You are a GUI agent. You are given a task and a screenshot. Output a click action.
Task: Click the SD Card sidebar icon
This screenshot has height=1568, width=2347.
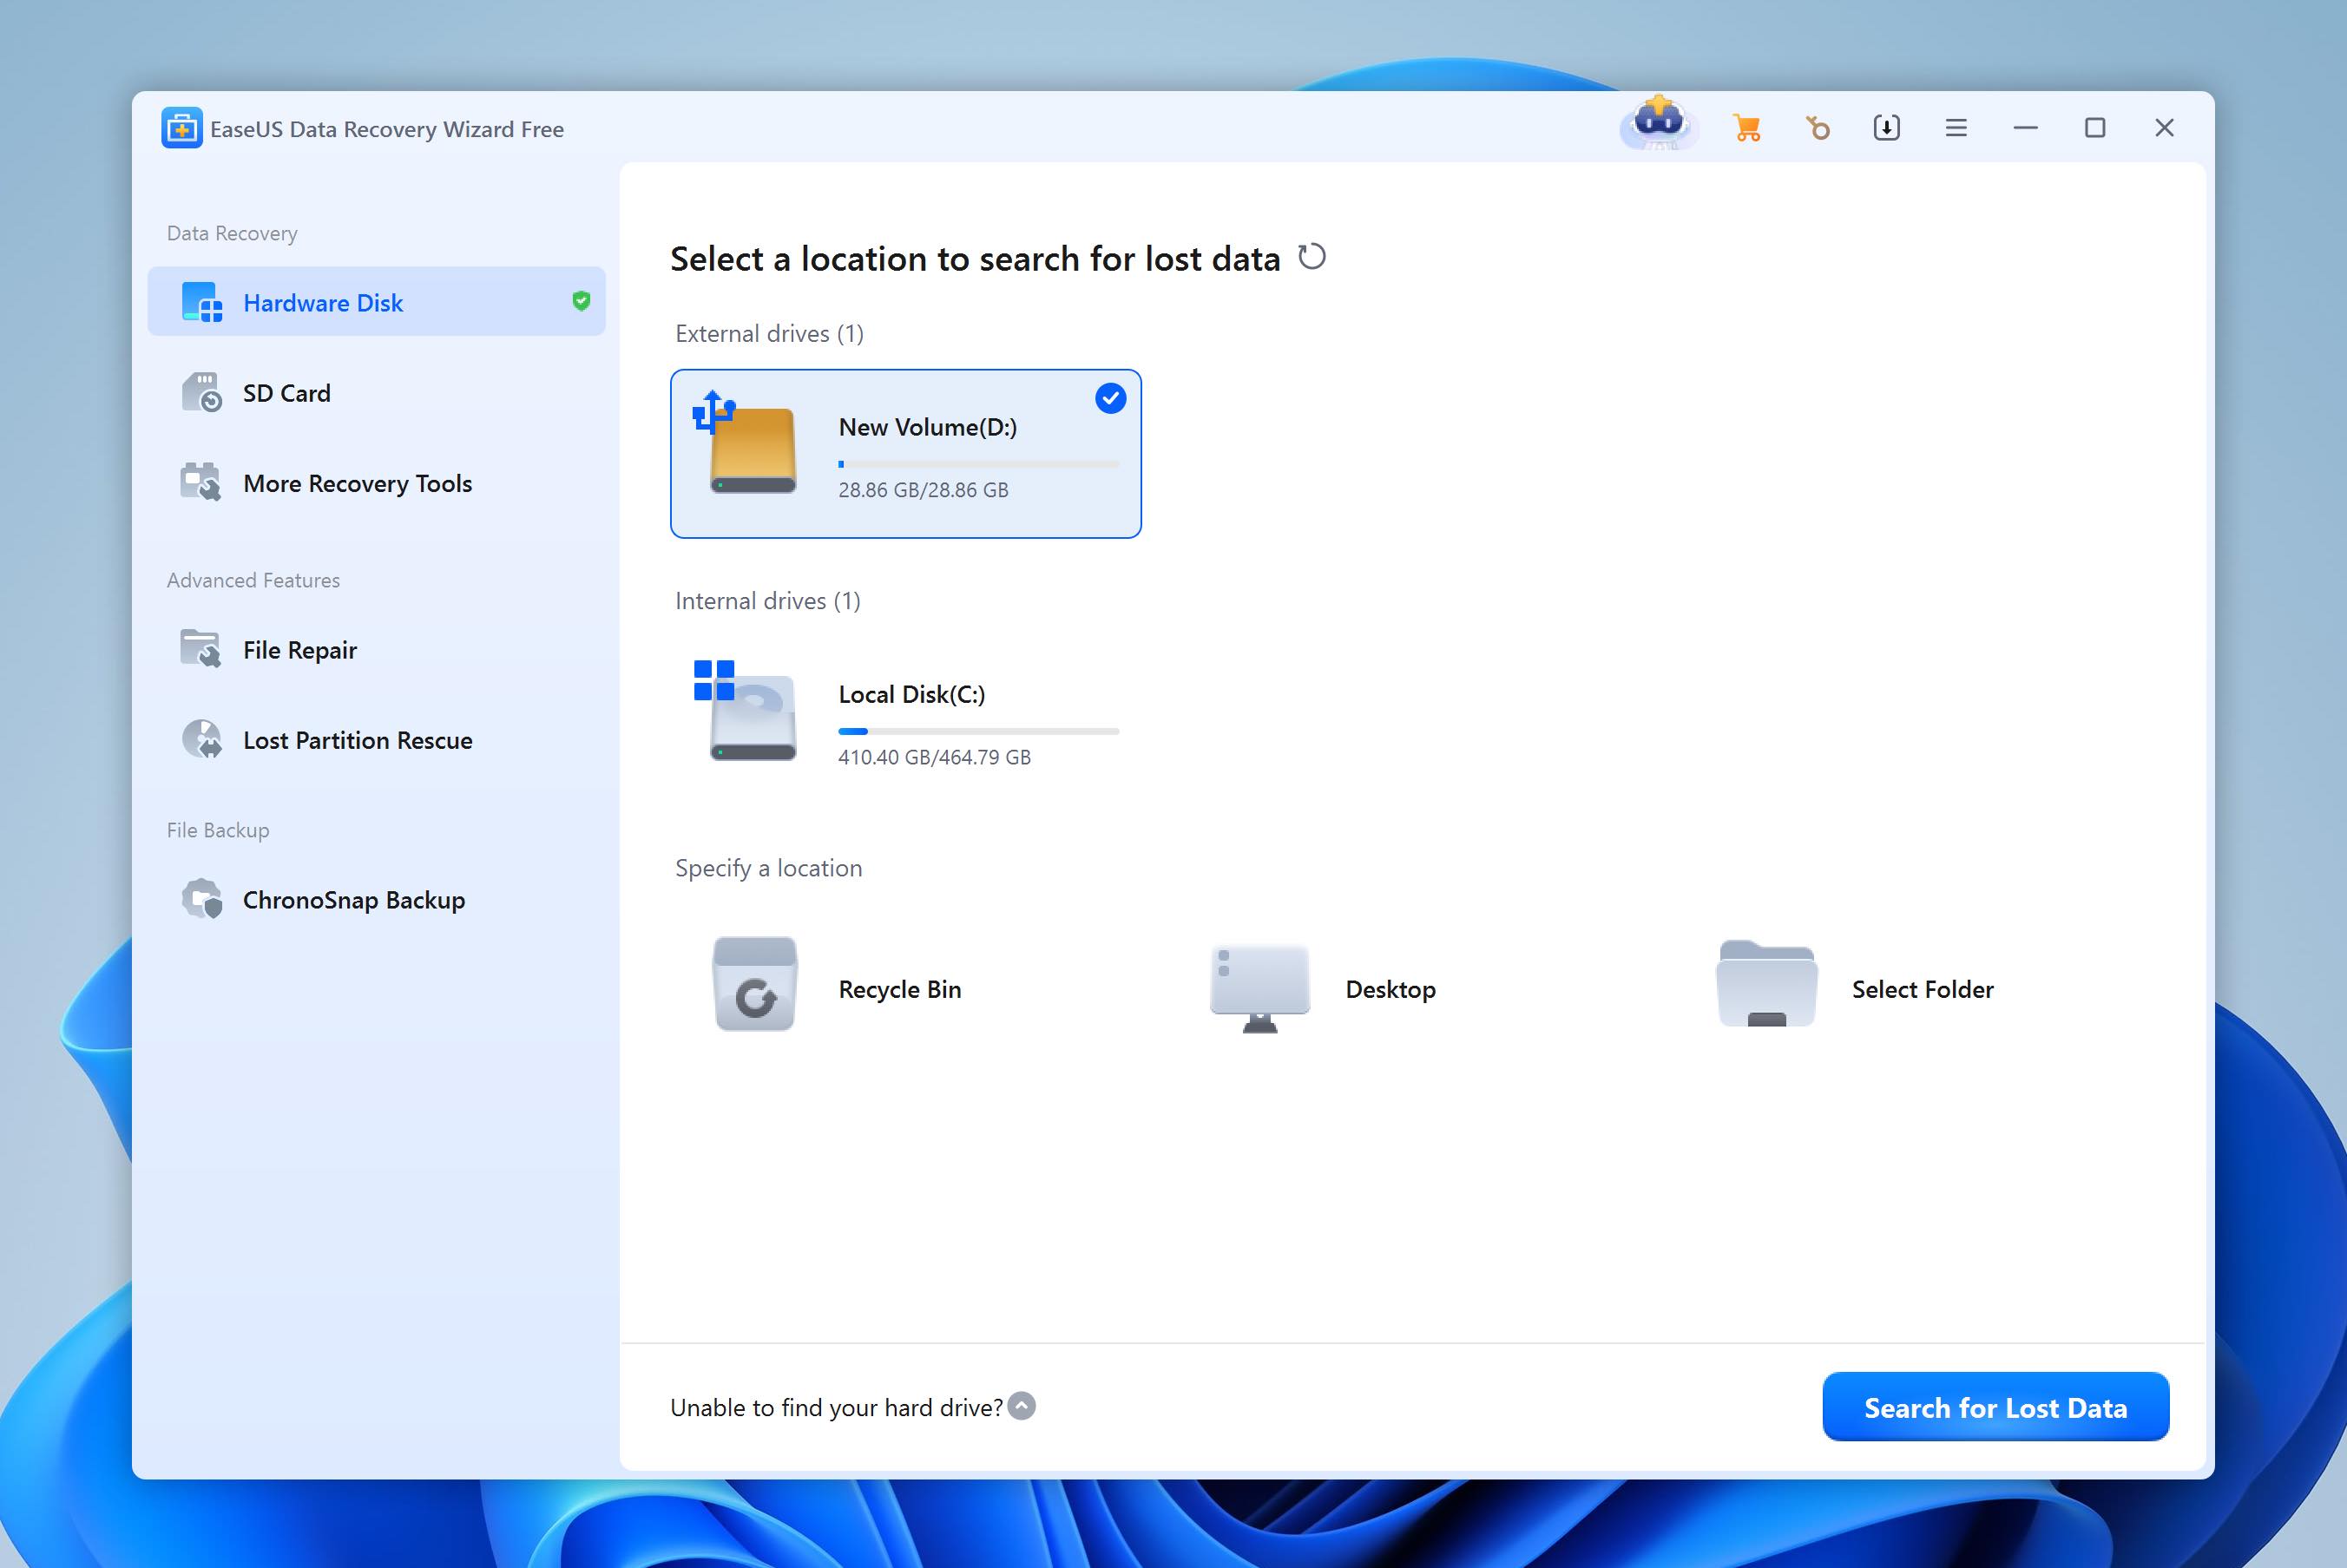click(202, 392)
